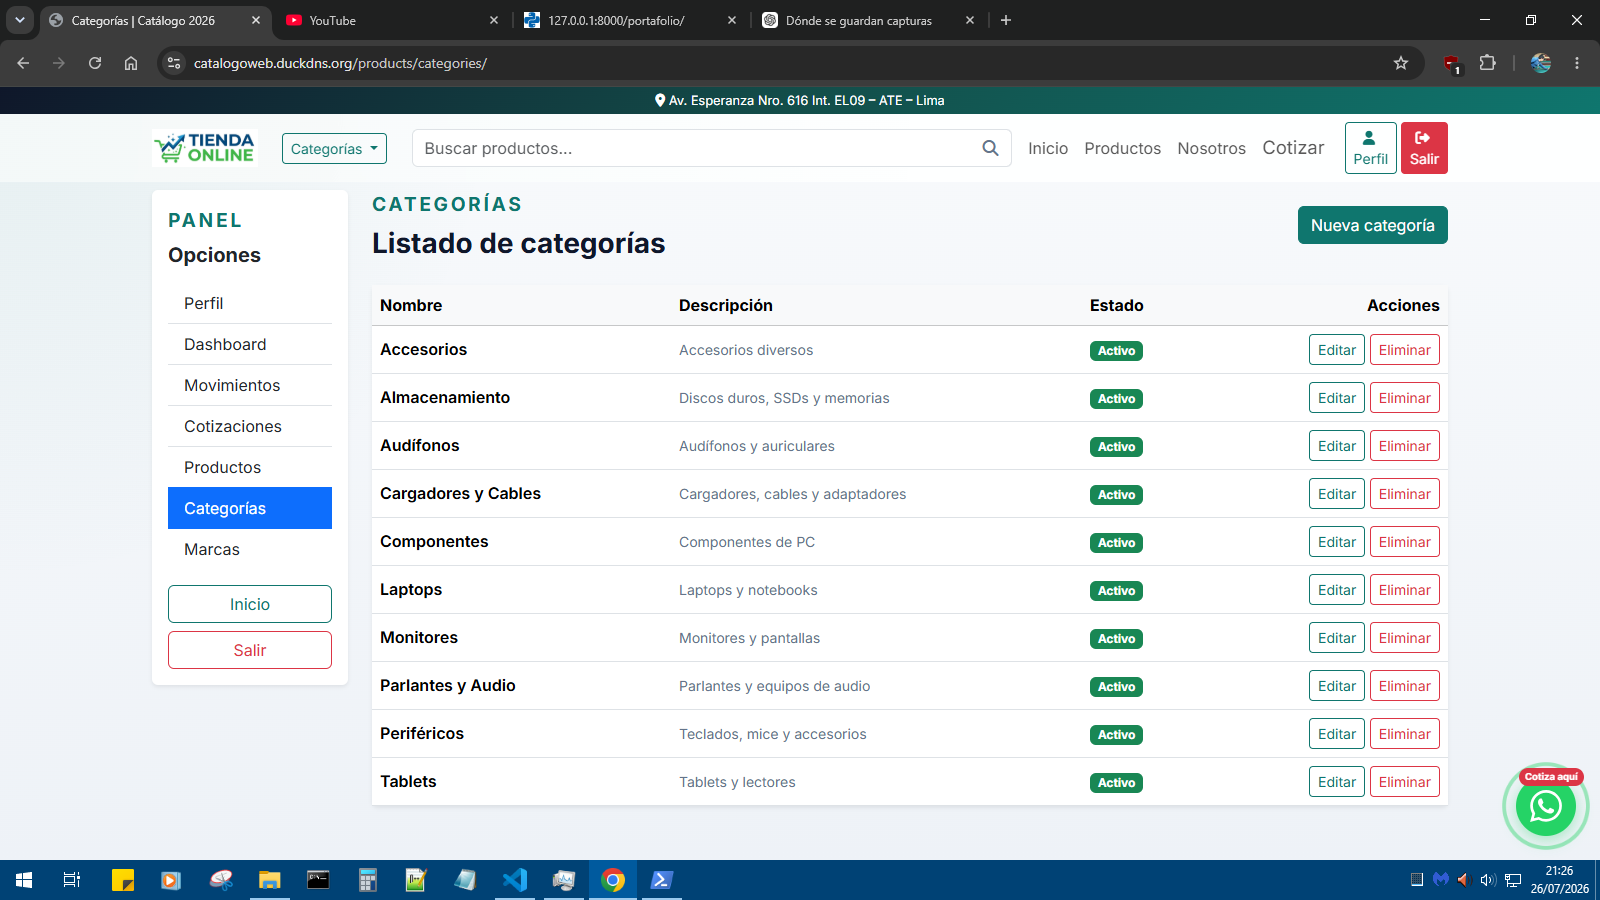Close the Categorías | Catálogo 2026 tab
This screenshot has height=900, width=1600.
click(x=256, y=20)
